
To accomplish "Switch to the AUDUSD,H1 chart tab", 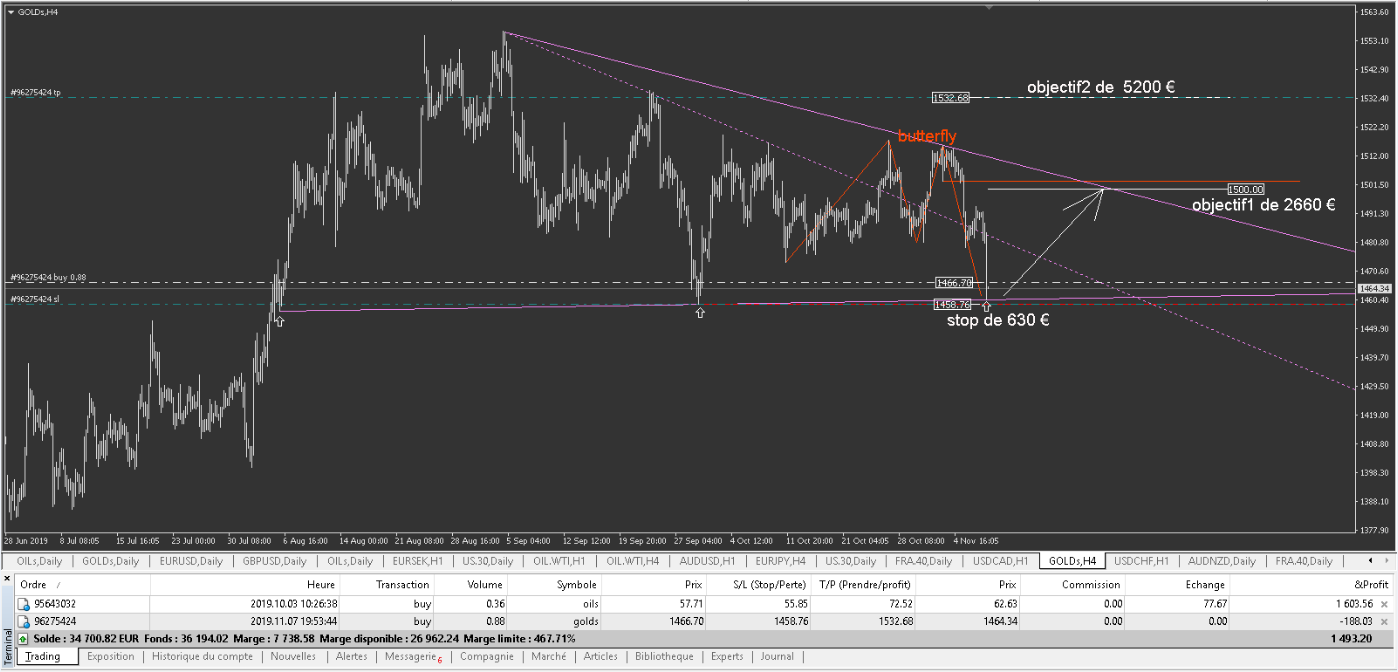I will tap(708, 561).
